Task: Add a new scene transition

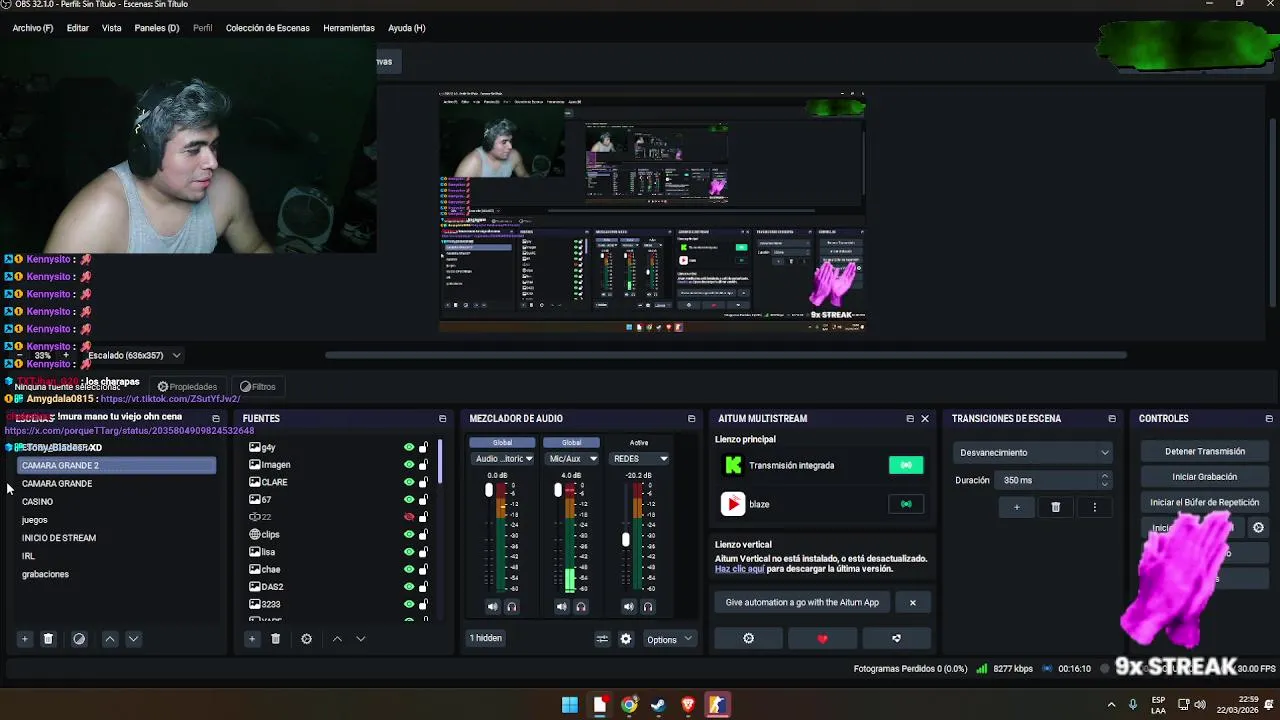Action: 1016,507
